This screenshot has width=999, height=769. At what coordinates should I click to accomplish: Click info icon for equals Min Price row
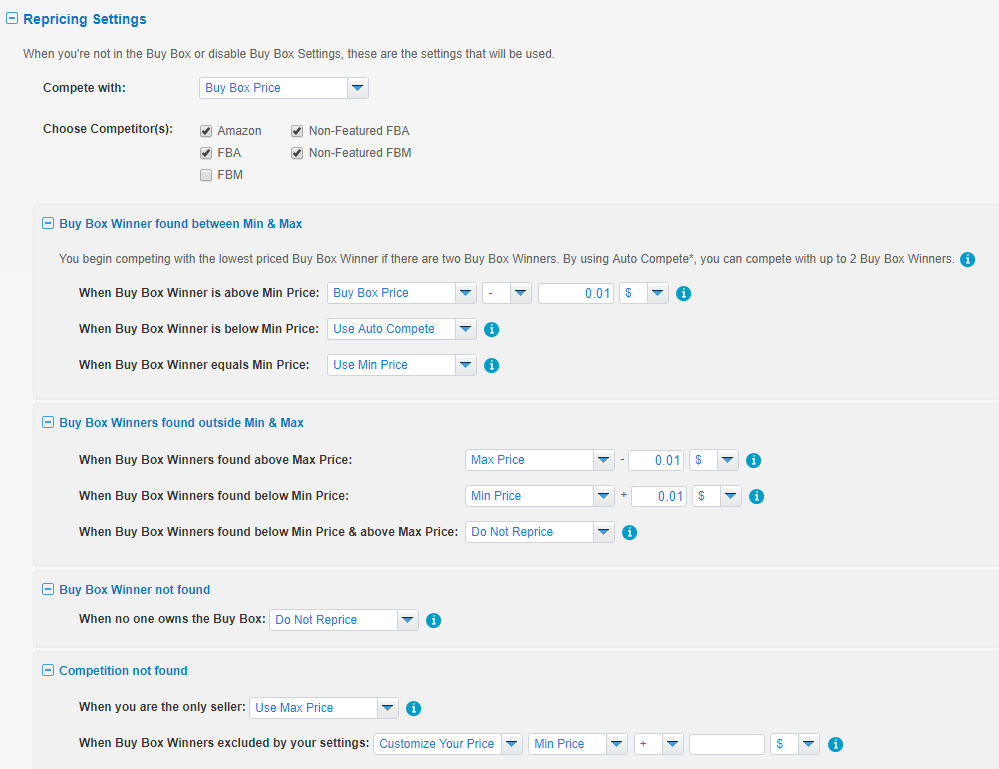point(491,365)
